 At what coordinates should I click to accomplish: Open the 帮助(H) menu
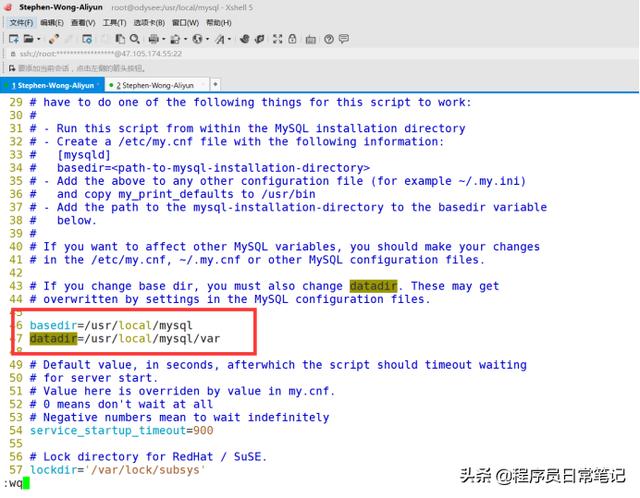click(219, 23)
